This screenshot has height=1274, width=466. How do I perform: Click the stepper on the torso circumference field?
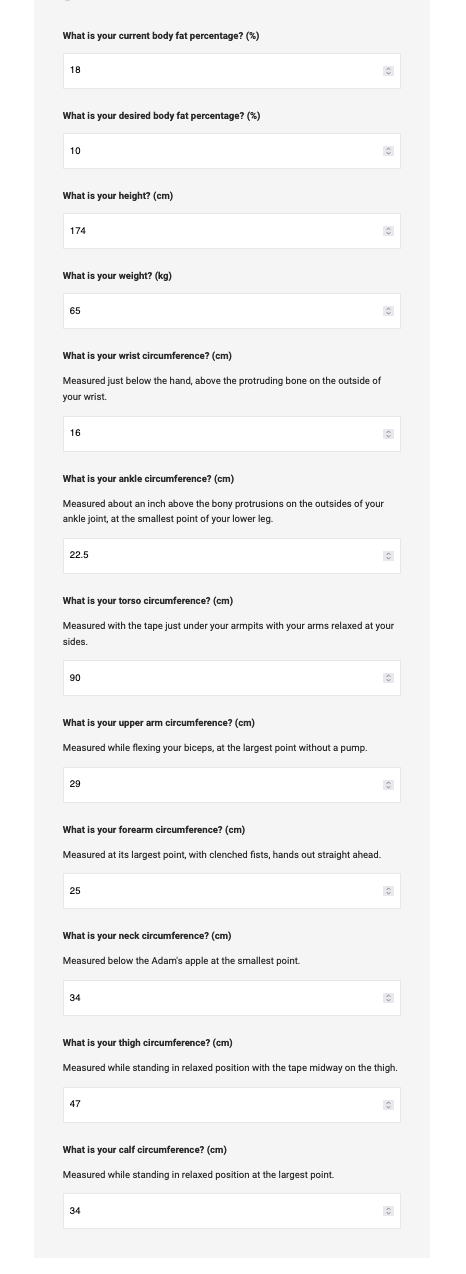click(388, 678)
